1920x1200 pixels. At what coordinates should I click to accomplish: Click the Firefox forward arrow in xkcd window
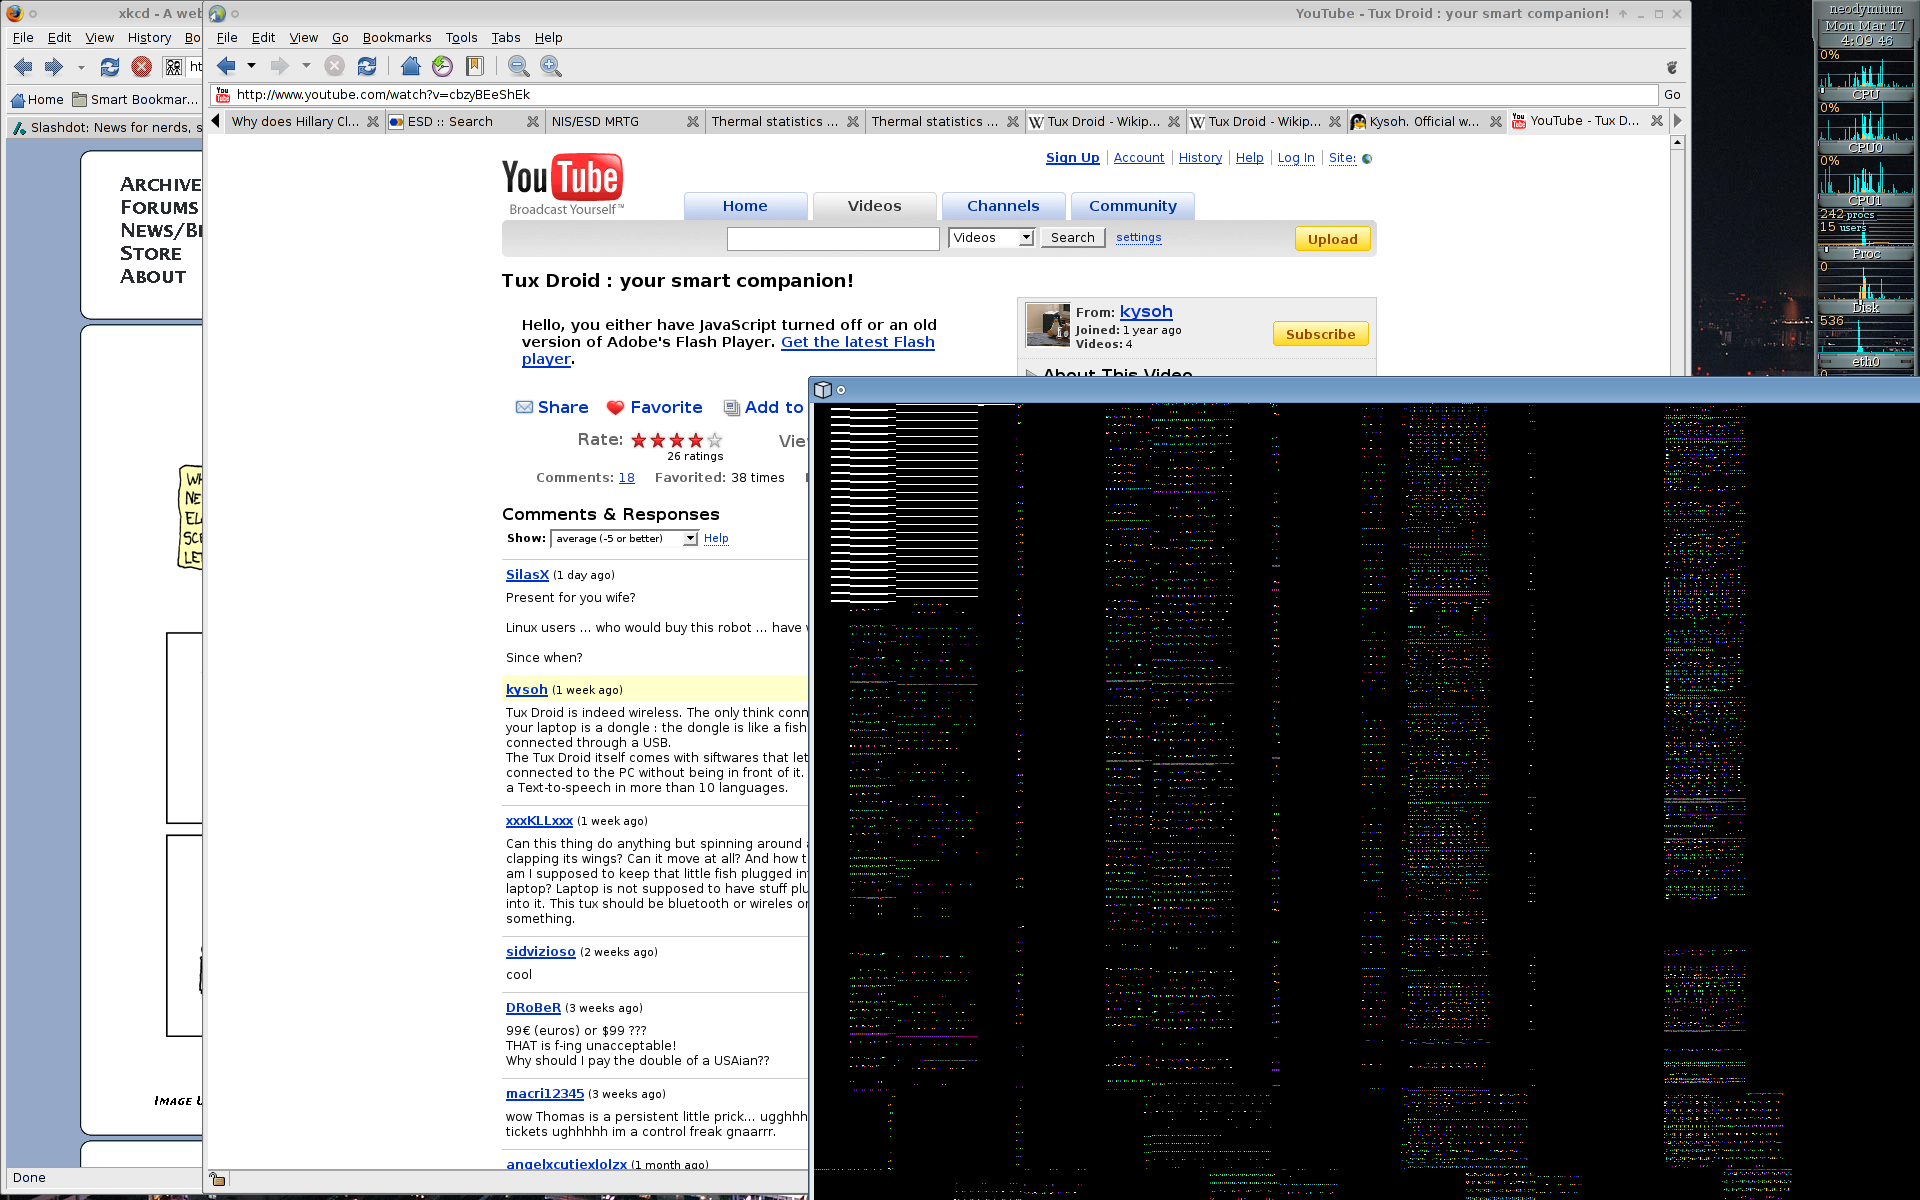pos(53,67)
